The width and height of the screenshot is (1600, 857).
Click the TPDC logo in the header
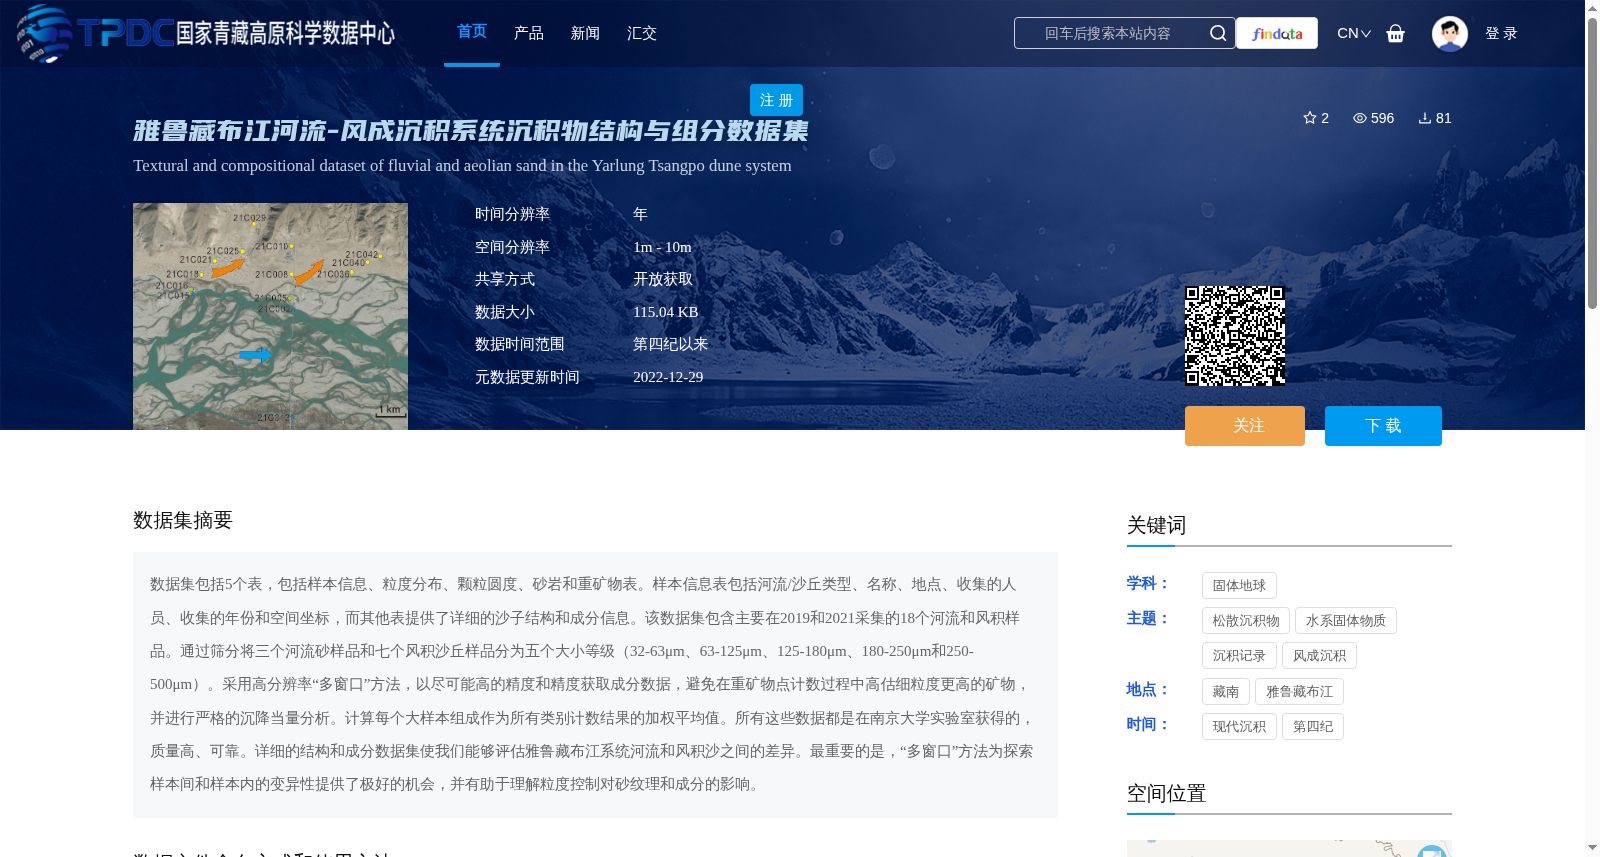(205, 33)
